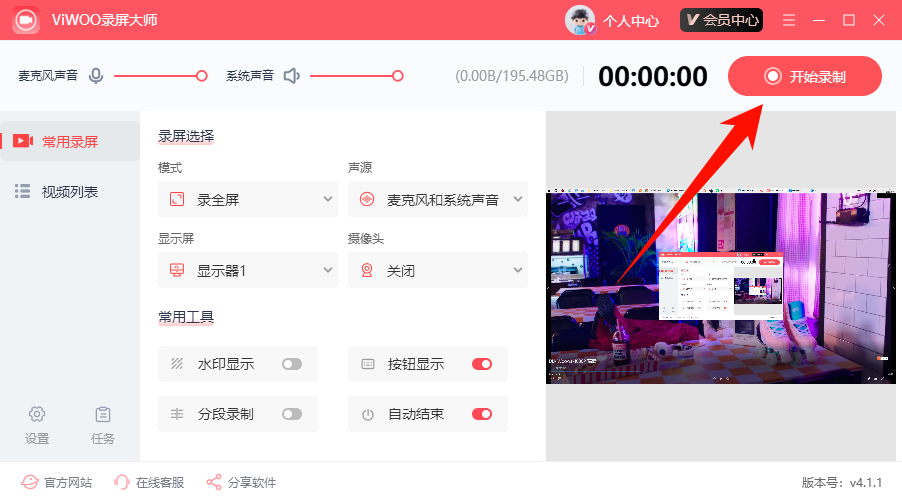Click the 00:00:00 recording timer
Screen dimensions: 902x502
click(653, 76)
